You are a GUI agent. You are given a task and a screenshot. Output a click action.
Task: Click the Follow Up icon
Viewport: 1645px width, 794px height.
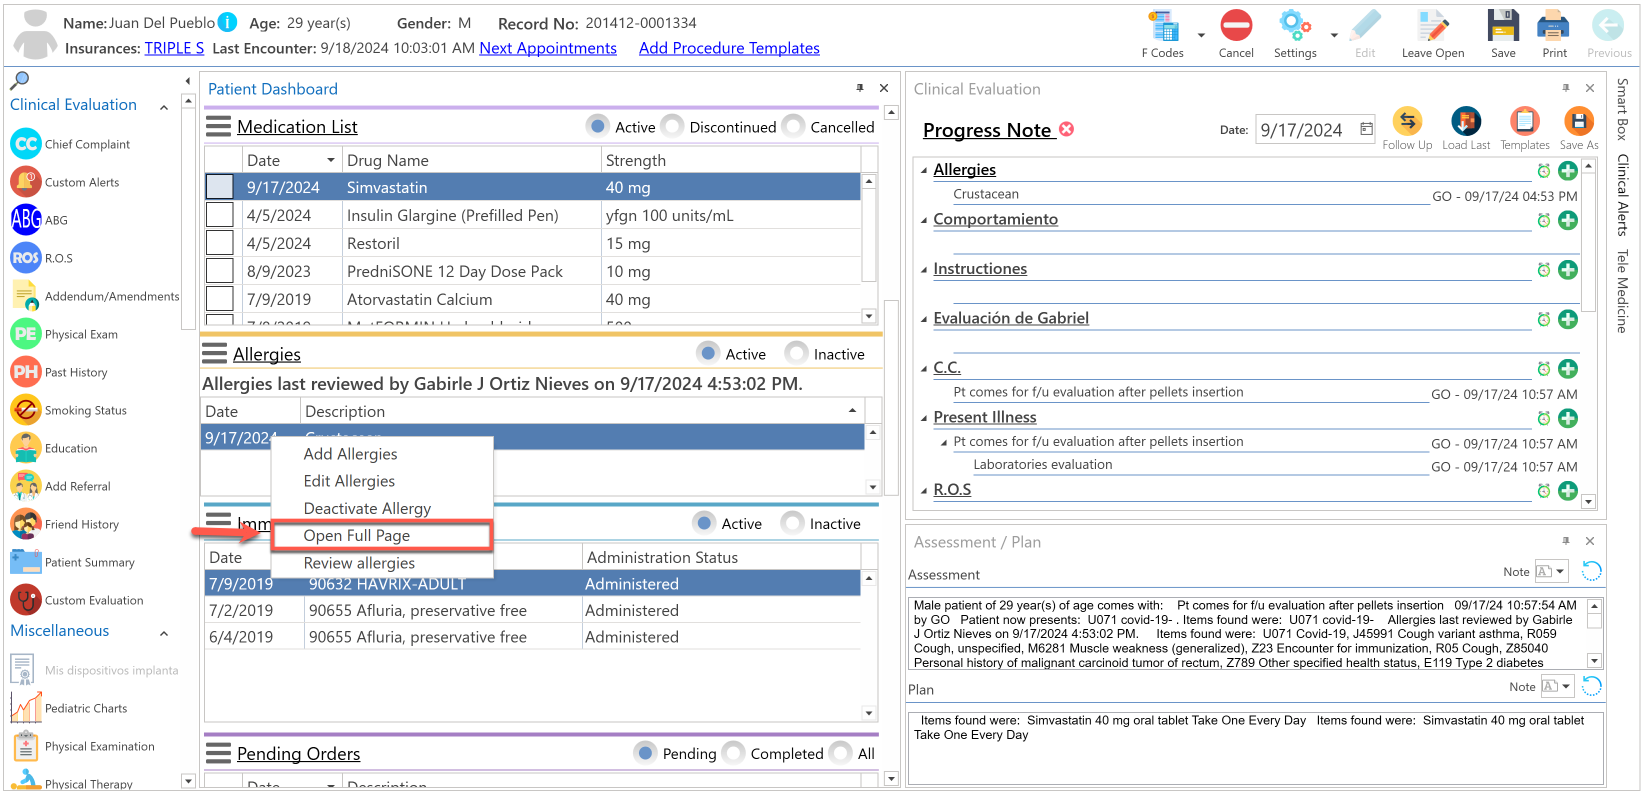tap(1407, 122)
